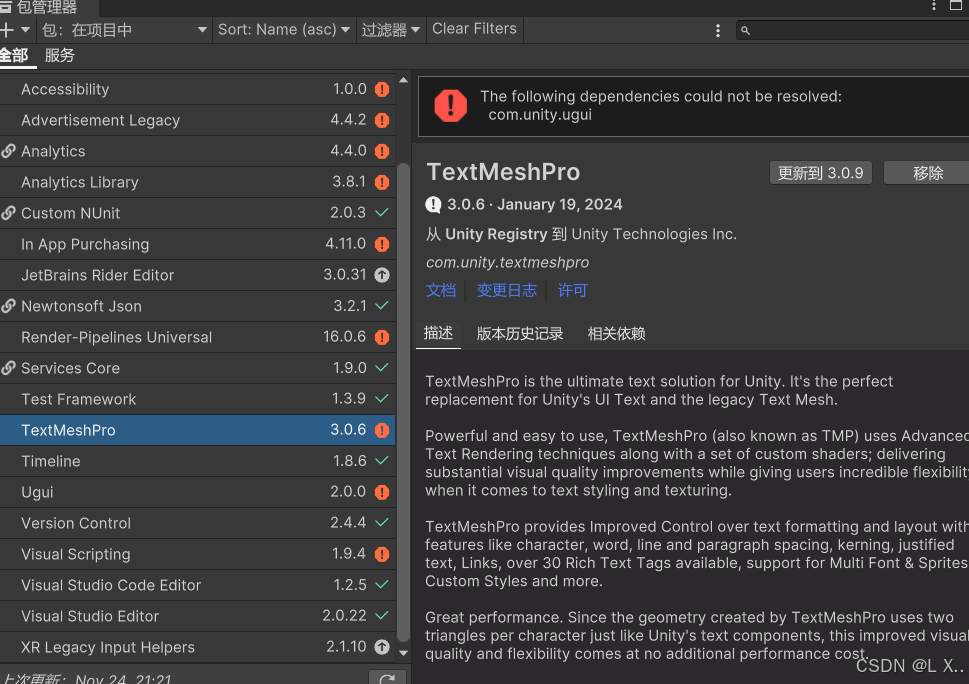Select the Advertisement Legacy package row
Image resolution: width=969 pixels, height=684 pixels.
pos(197,120)
